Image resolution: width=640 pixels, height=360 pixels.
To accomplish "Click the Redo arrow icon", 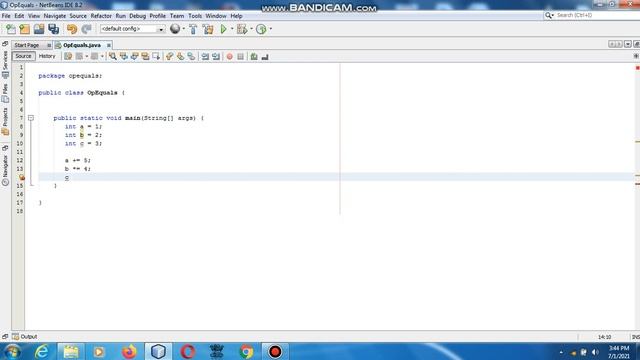I will point(86,29).
